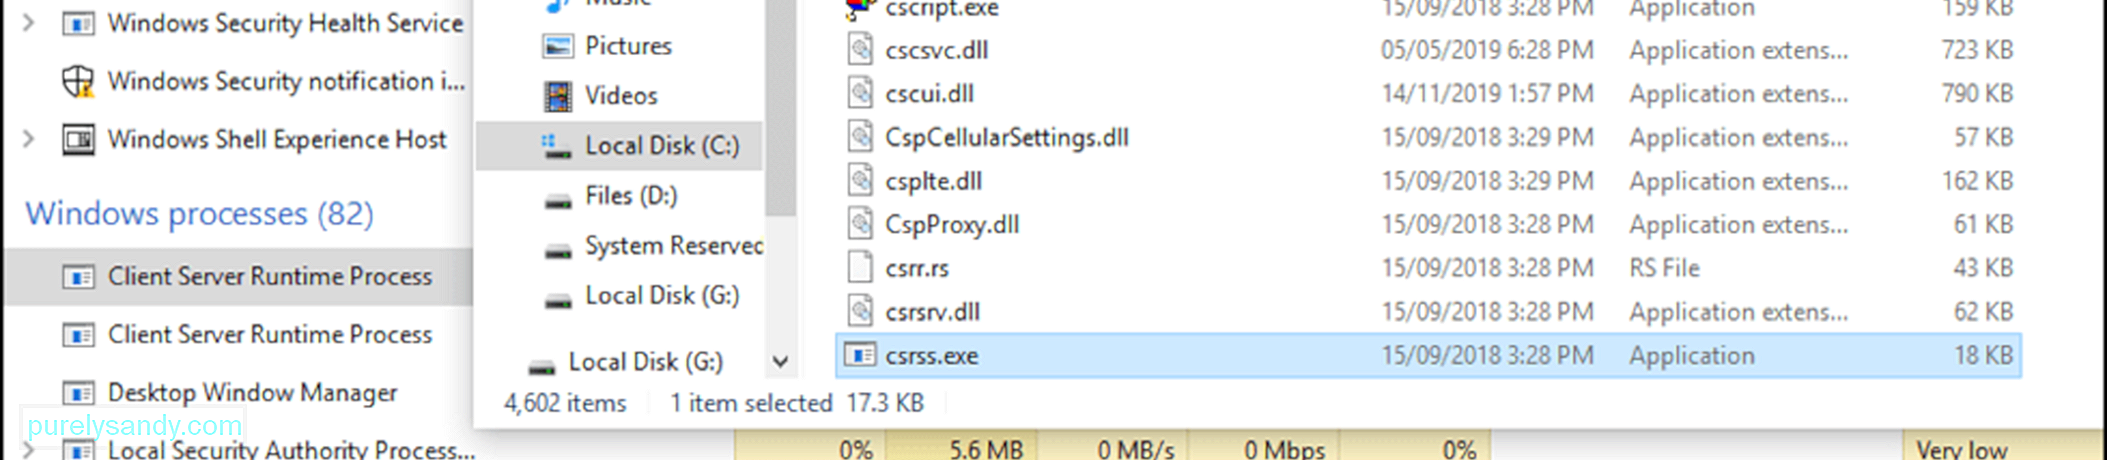This screenshot has width=2107, height=460.
Task: Click the Windows Shell Experience Host icon
Action: click(x=78, y=139)
